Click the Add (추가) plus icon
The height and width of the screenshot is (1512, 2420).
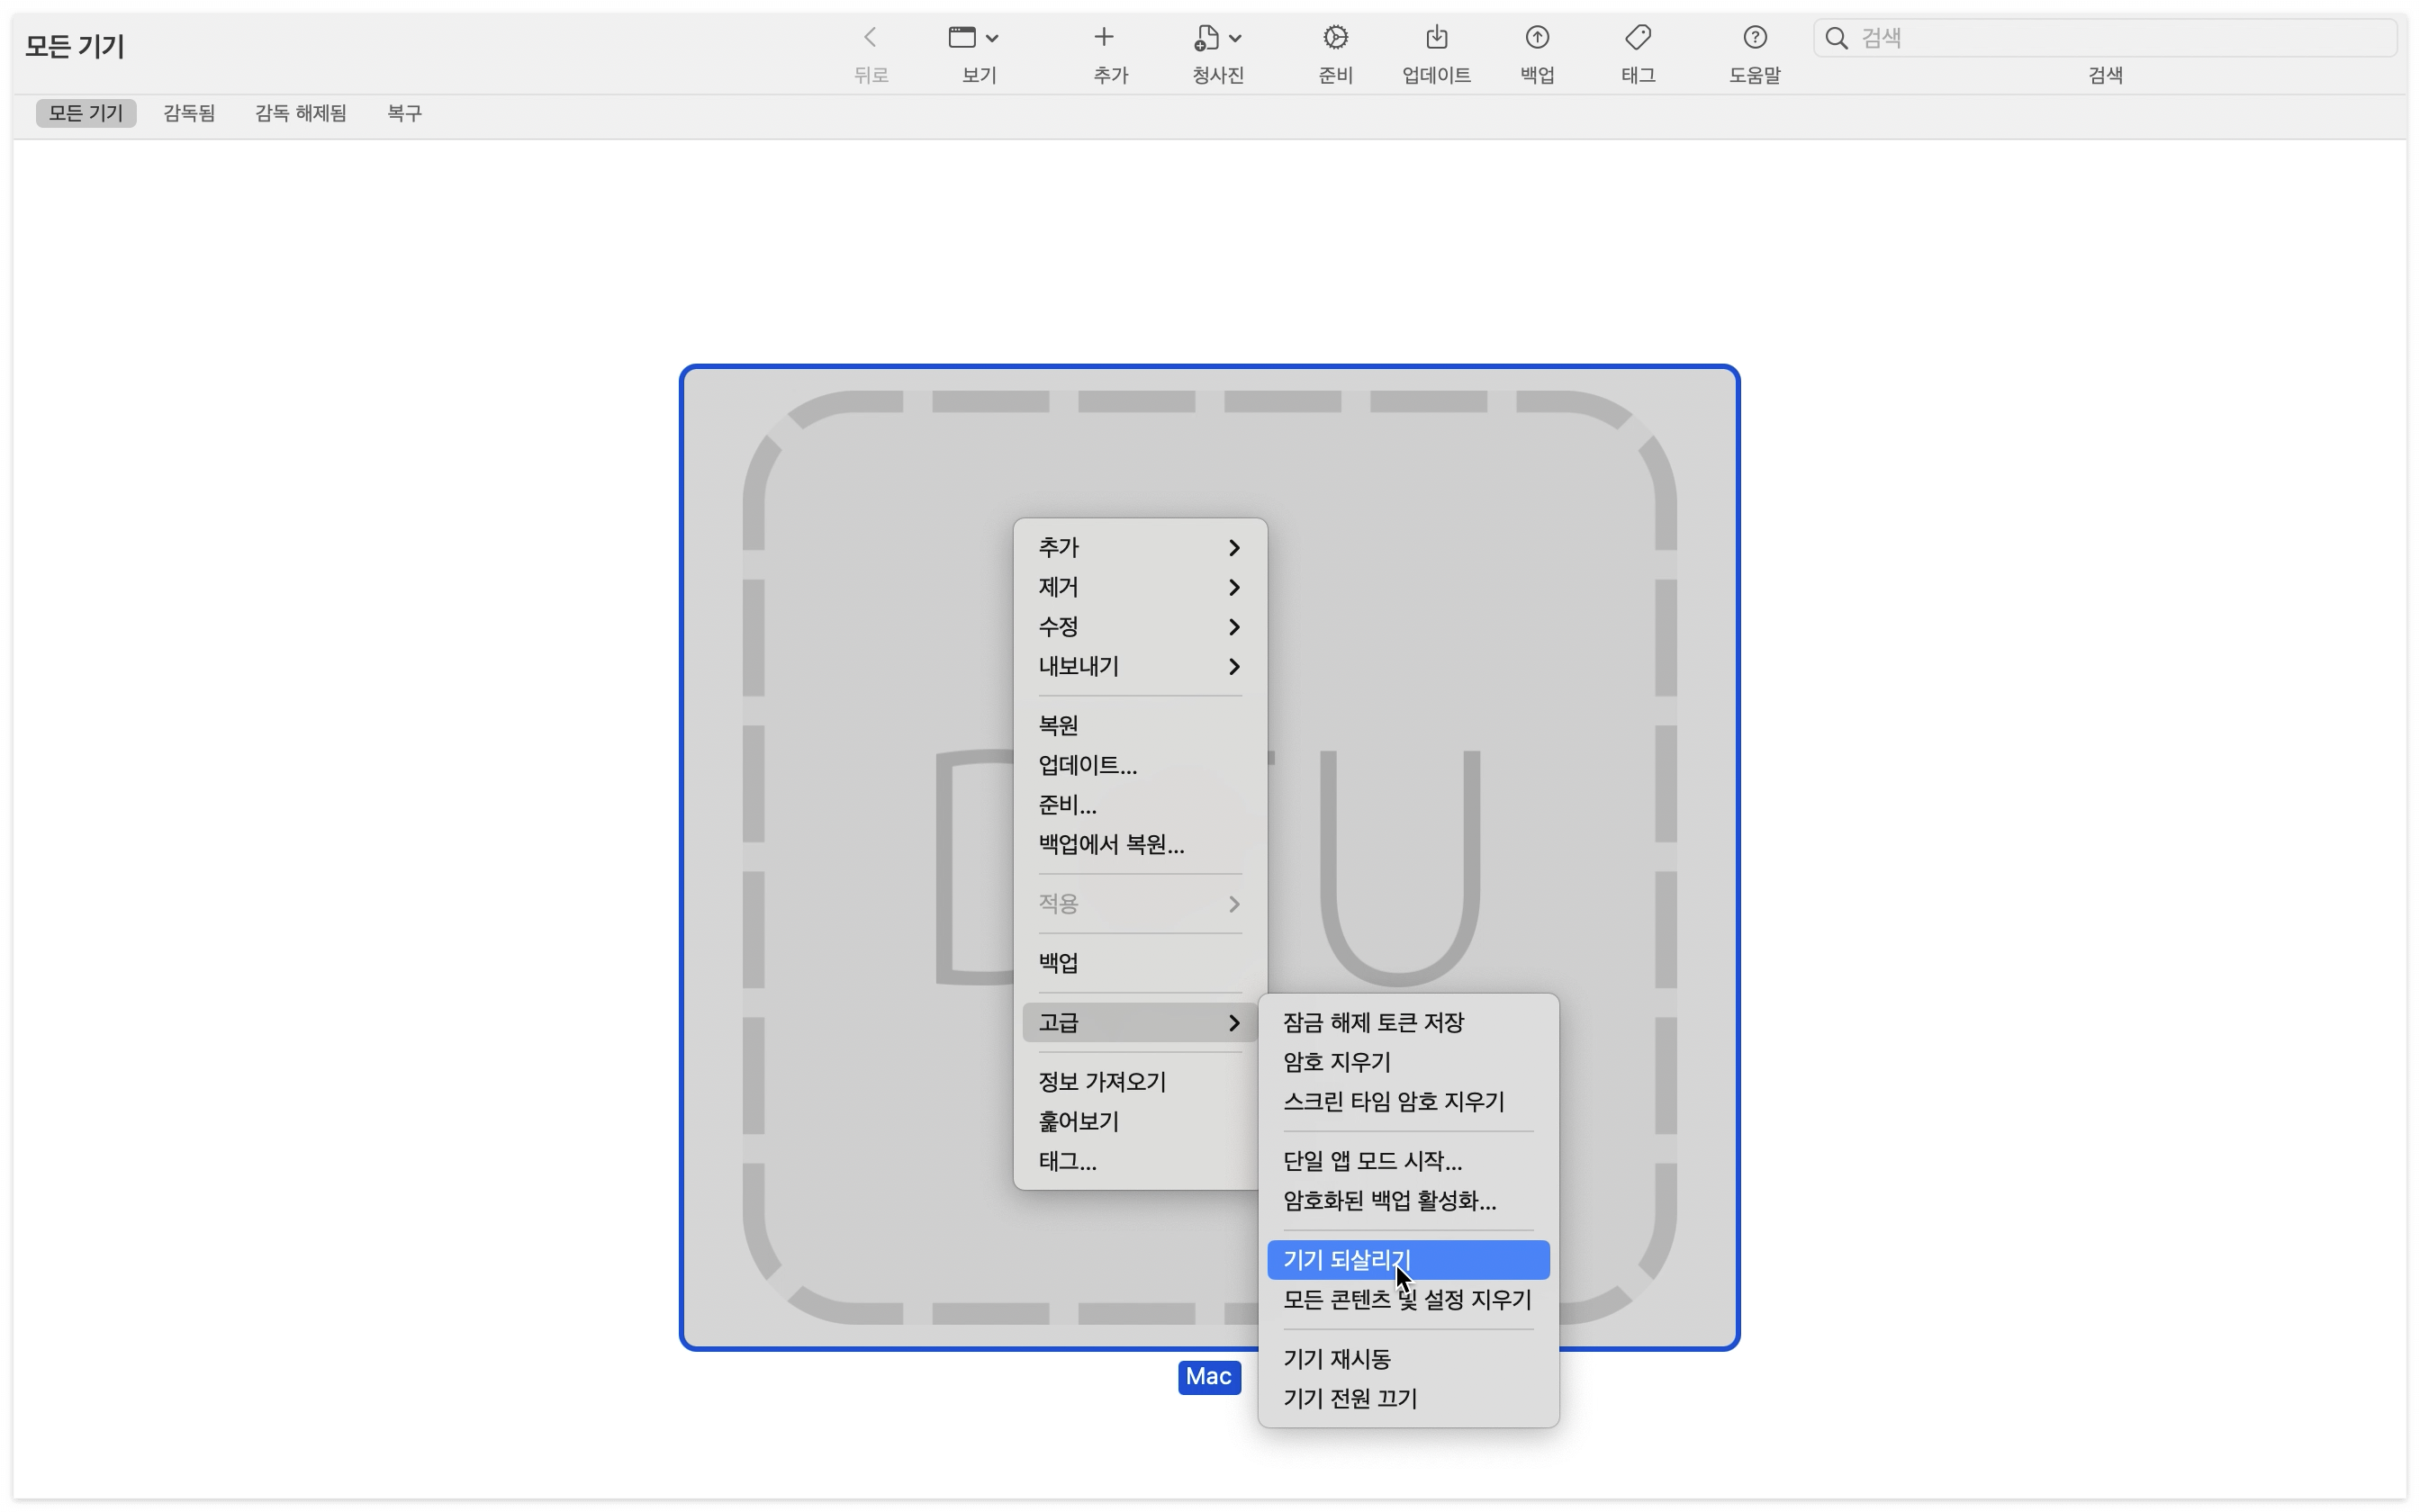click(1103, 38)
